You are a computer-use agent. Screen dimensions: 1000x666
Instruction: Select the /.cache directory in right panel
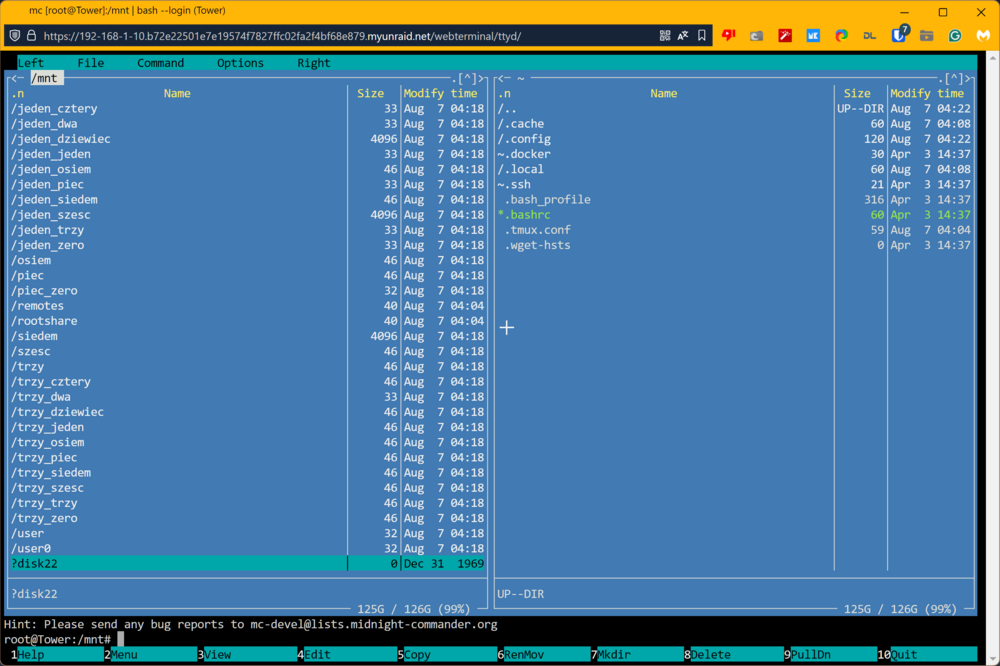734,124
